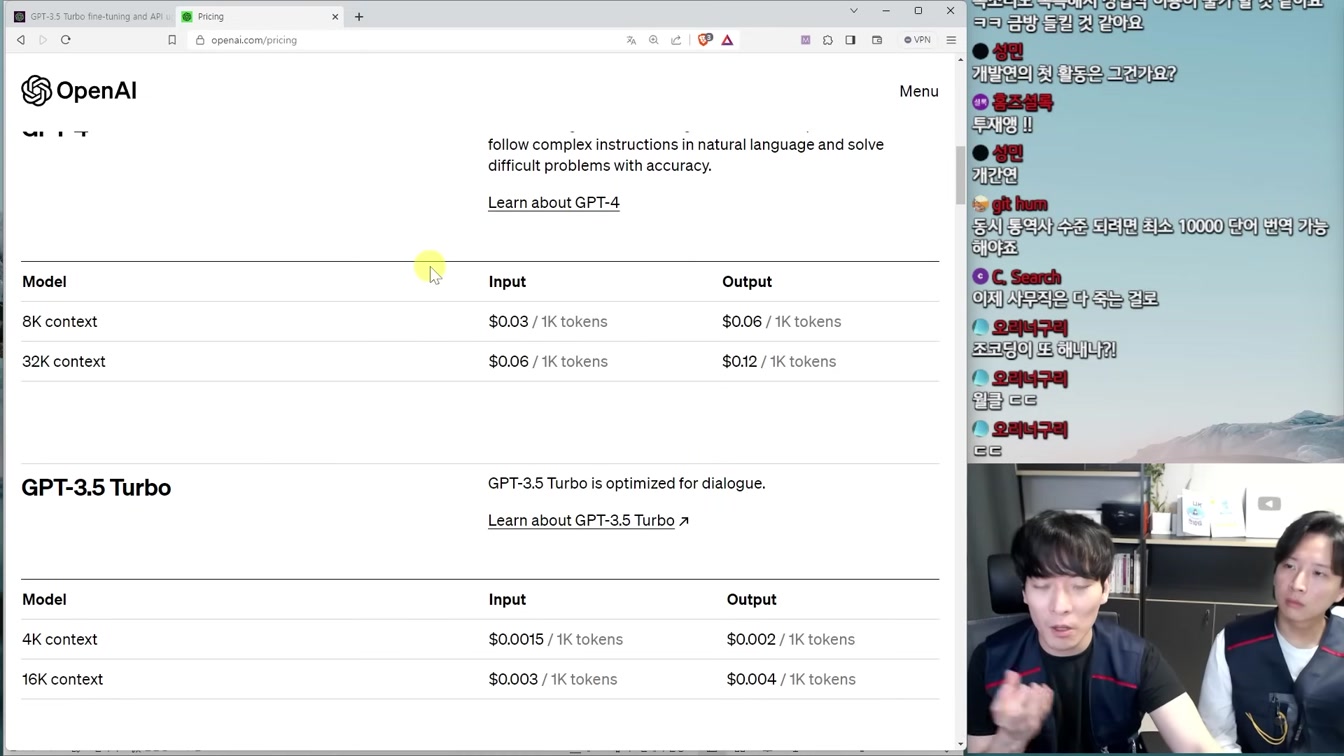Viewport: 1344px width, 756px height.
Task: Click the $0.03 / 1K tokens input price
Action: pos(548,322)
